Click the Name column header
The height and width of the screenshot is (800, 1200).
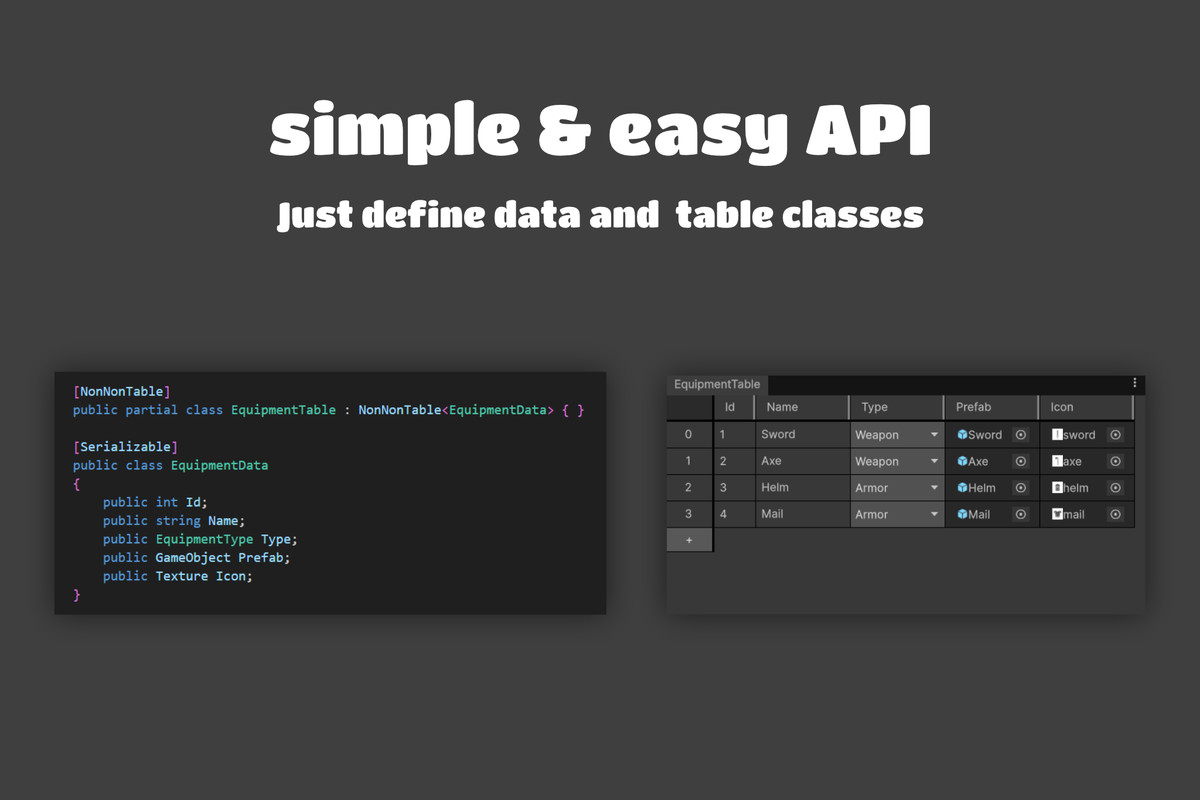click(x=801, y=407)
